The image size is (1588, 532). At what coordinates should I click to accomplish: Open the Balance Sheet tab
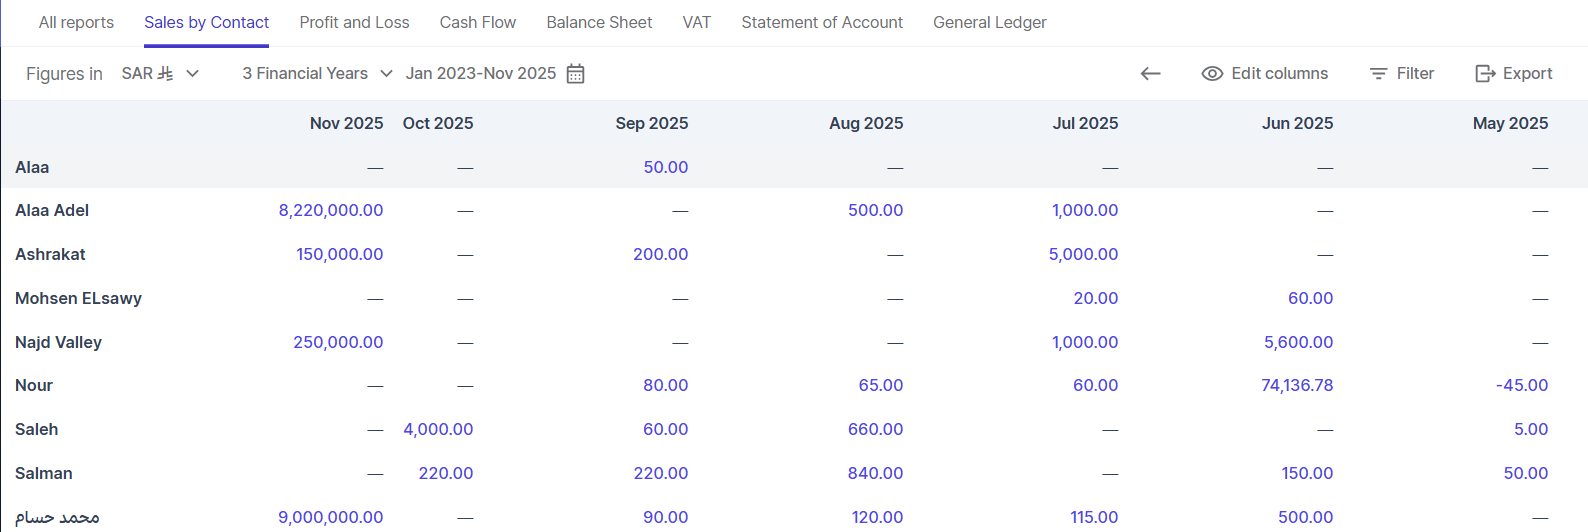pyautogui.click(x=599, y=22)
